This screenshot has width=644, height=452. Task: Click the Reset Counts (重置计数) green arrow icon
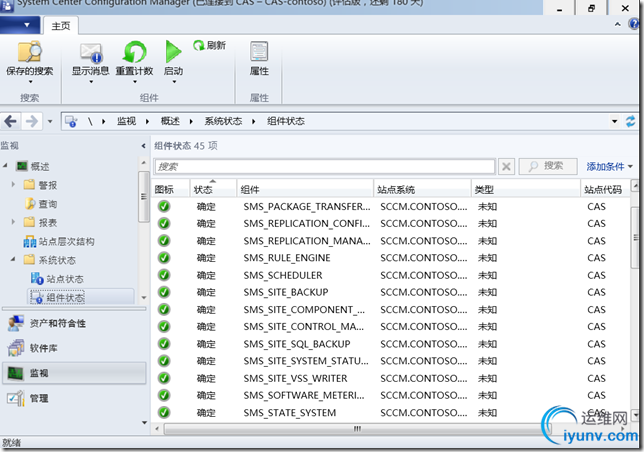[134, 52]
